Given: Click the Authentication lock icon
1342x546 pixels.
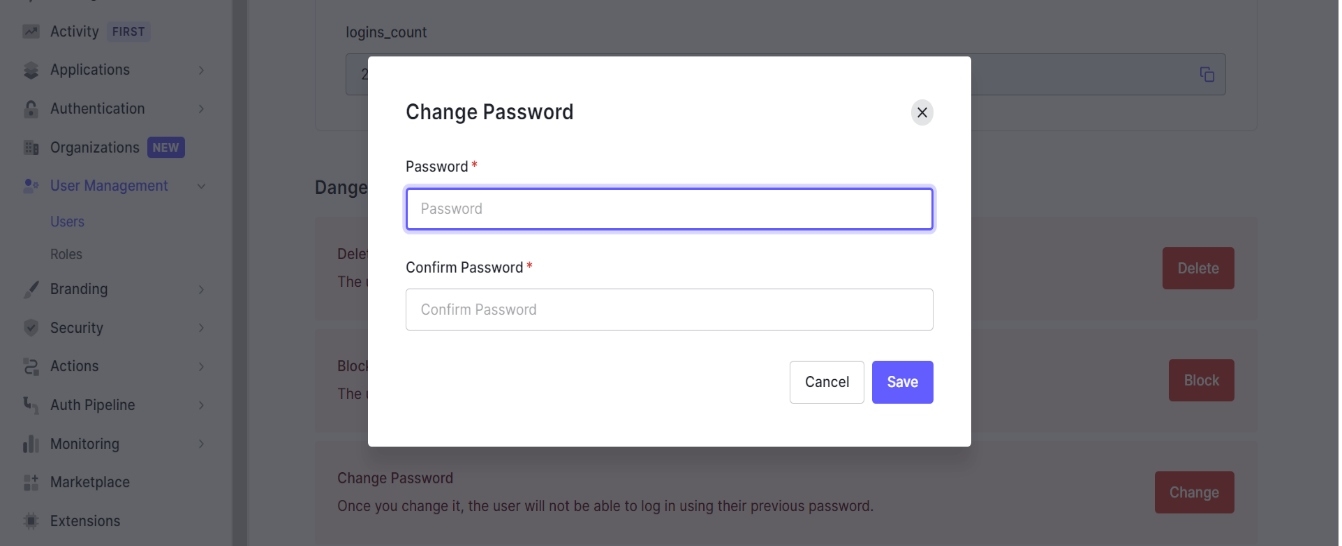Looking at the screenshot, I should pyautogui.click(x=31, y=109).
